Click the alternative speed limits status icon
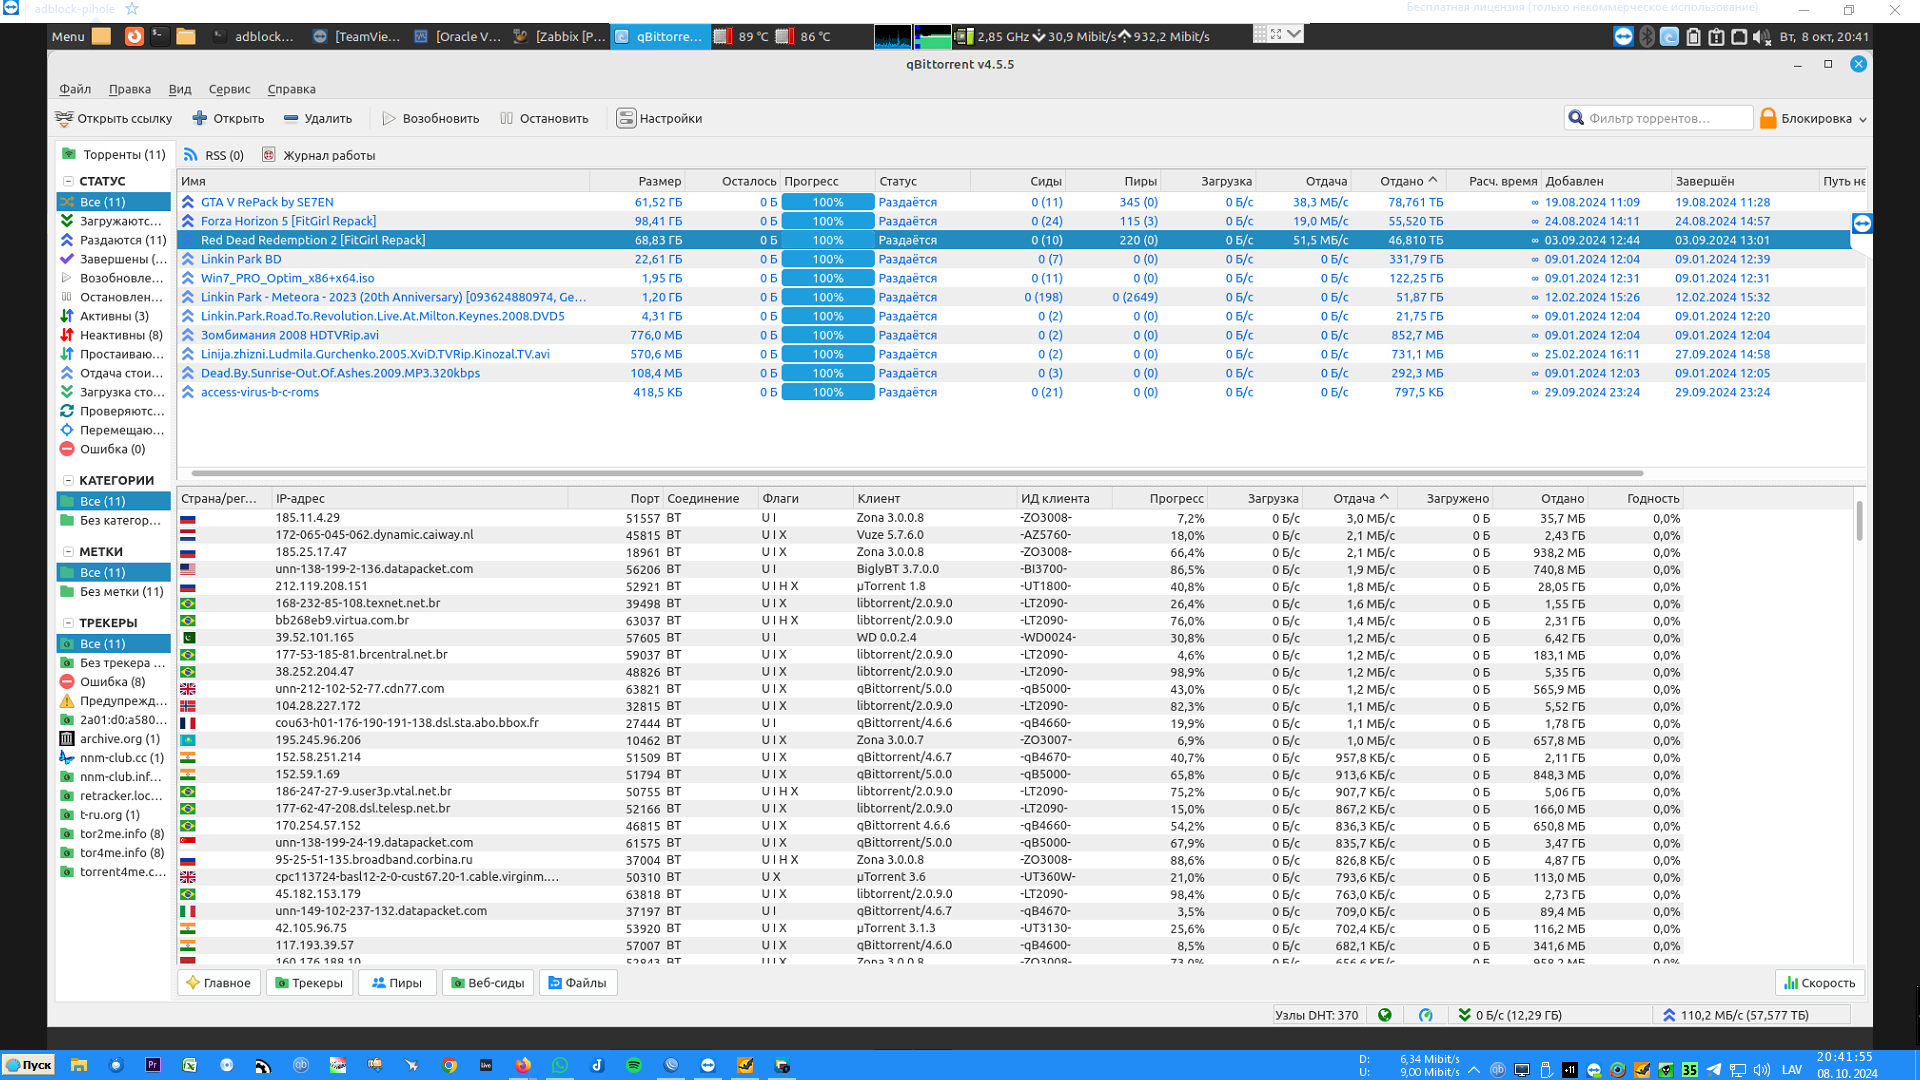This screenshot has width=1920, height=1080. [1426, 1015]
